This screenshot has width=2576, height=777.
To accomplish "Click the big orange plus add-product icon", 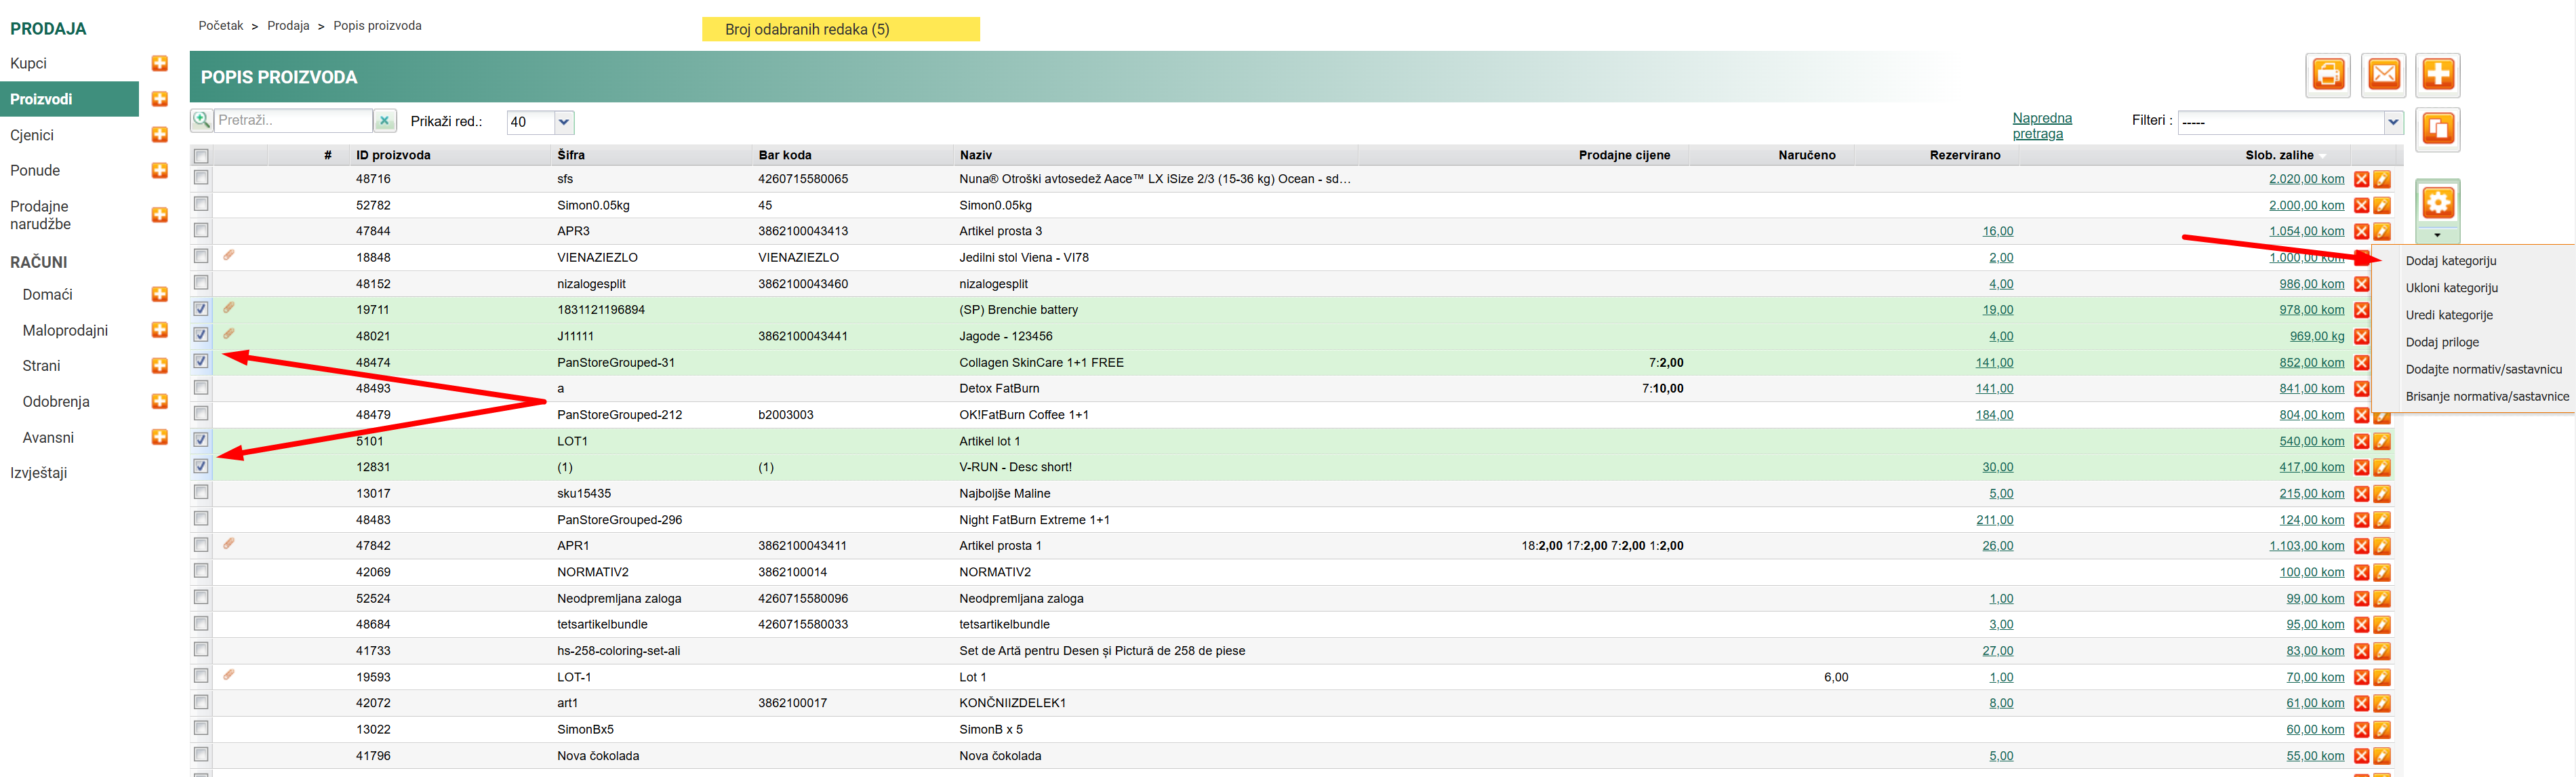I will click(x=2438, y=75).
